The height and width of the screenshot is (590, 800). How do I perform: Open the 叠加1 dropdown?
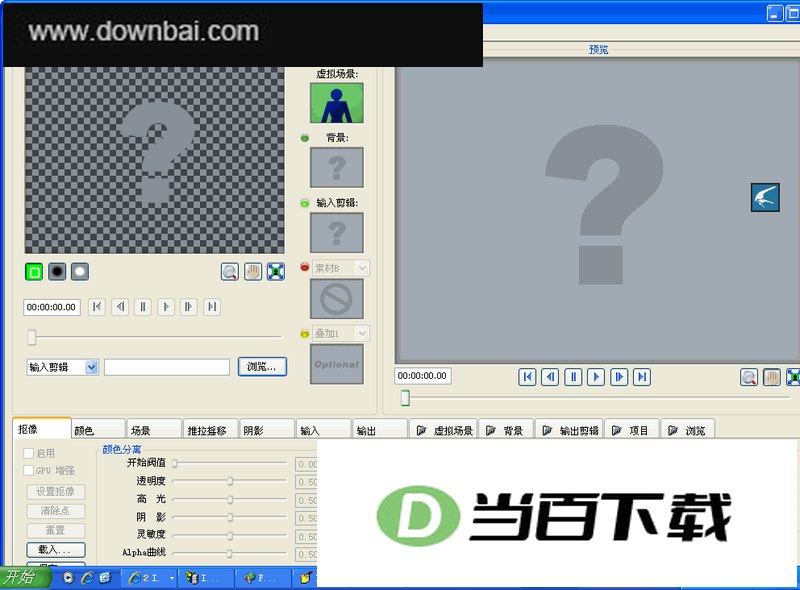362,334
